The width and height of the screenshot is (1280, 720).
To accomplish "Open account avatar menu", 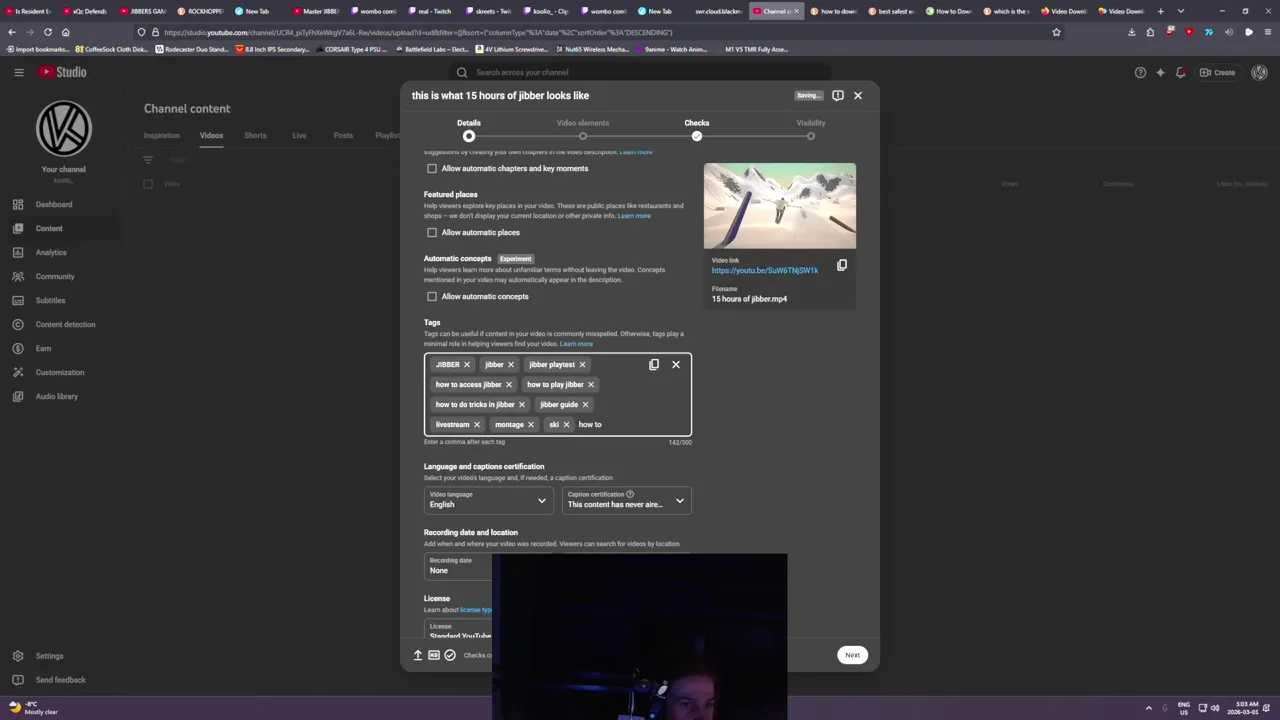I will click(x=1259, y=72).
